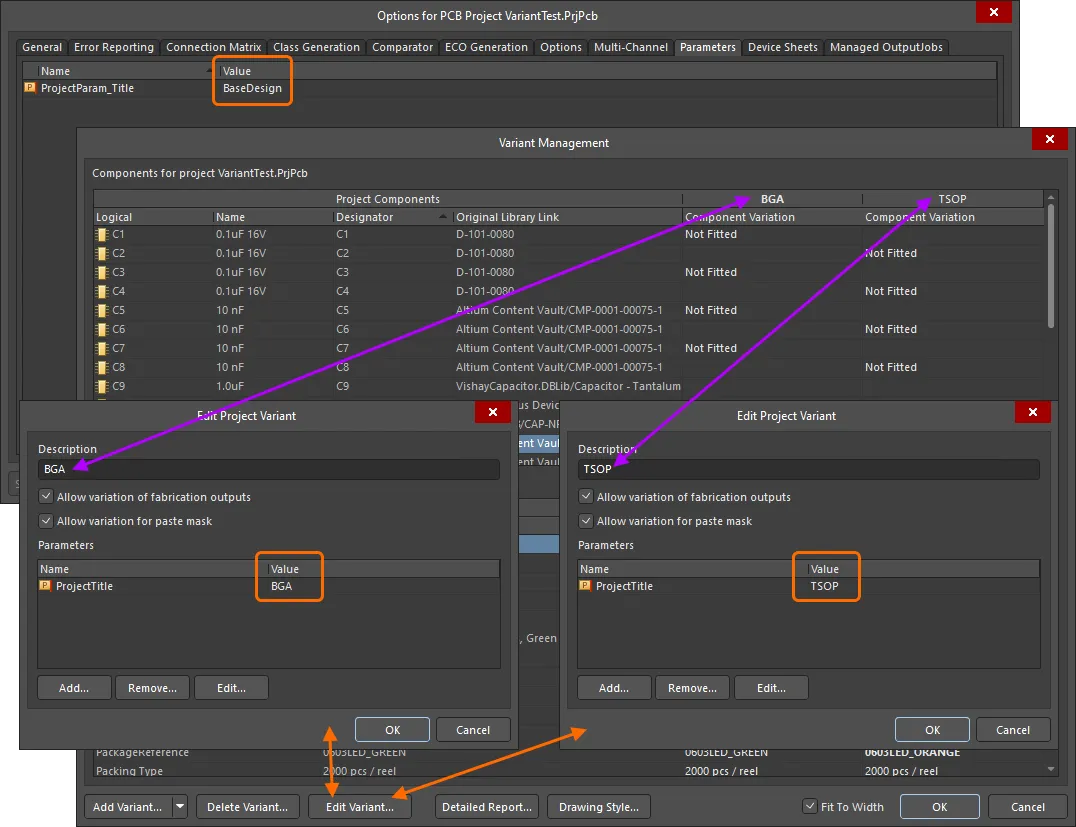Click the parameter icon beside ProjectTitle in TSOP dialog
Viewport: 1076px width, 827px height.
(x=585, y=585)
